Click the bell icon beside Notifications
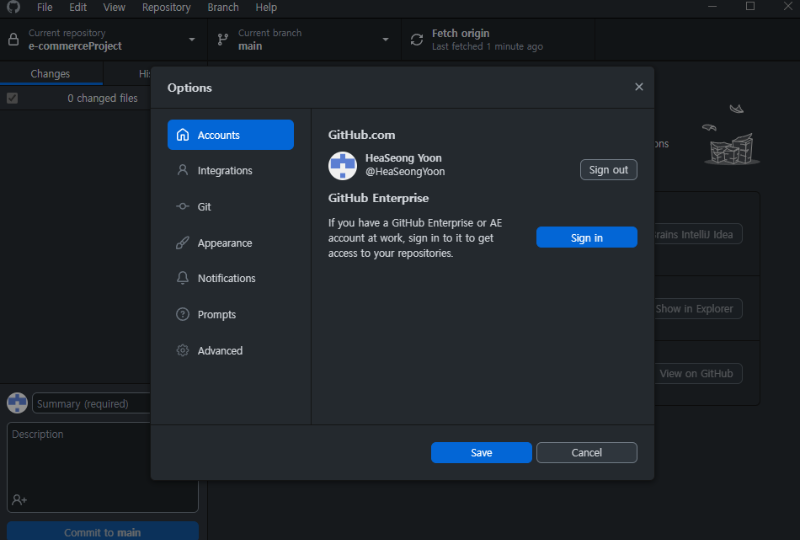The width and height of the screenshot is (800, 540). click(183, 278)
